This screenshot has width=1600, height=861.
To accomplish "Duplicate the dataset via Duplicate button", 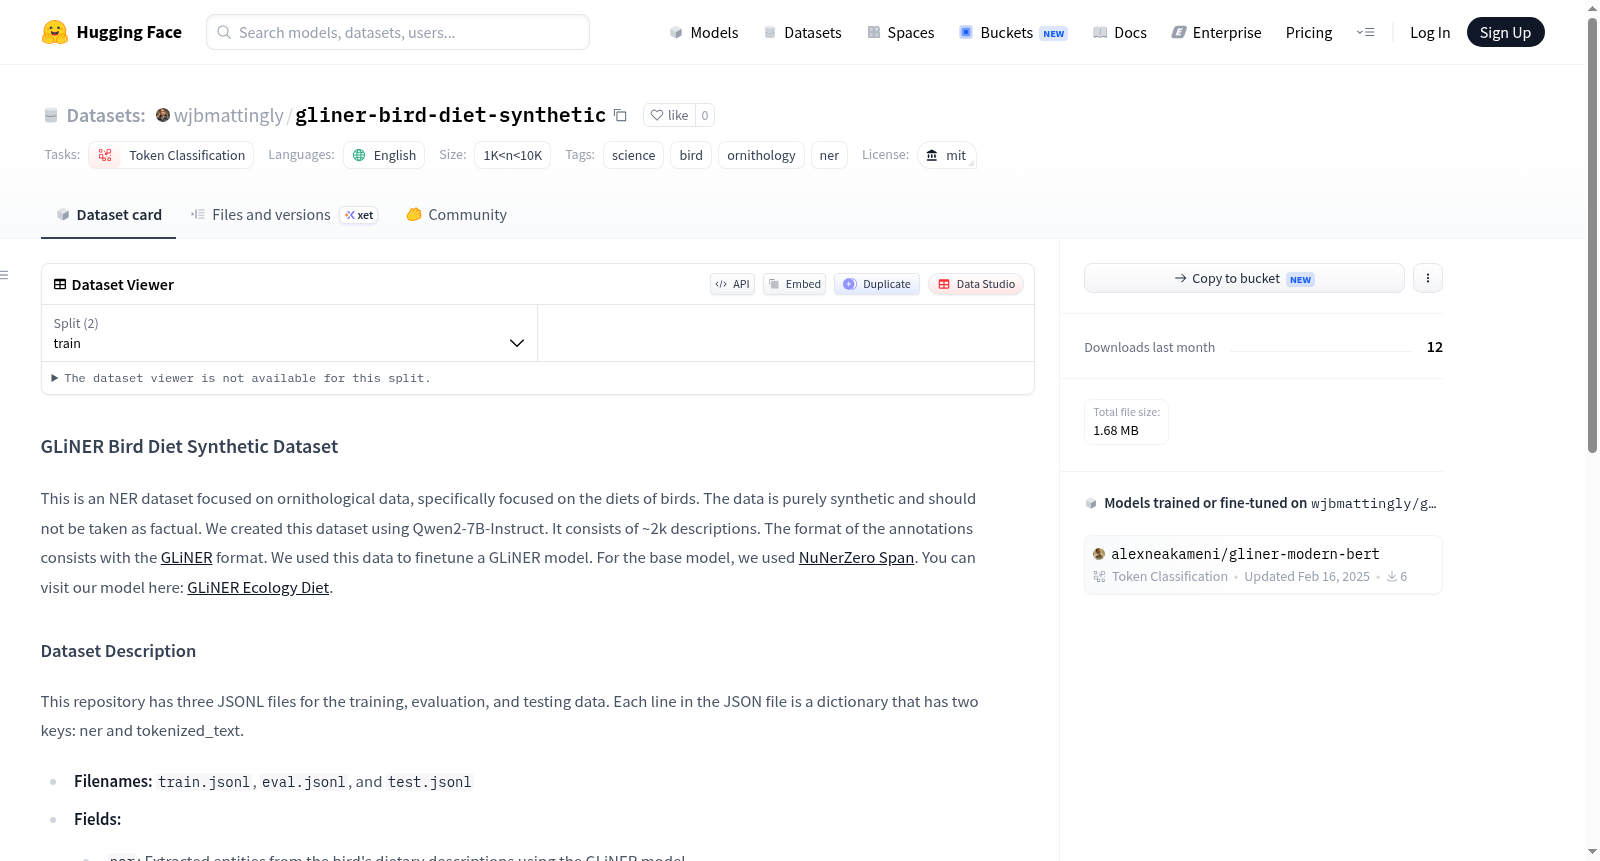I will click(x=877, y=284).
